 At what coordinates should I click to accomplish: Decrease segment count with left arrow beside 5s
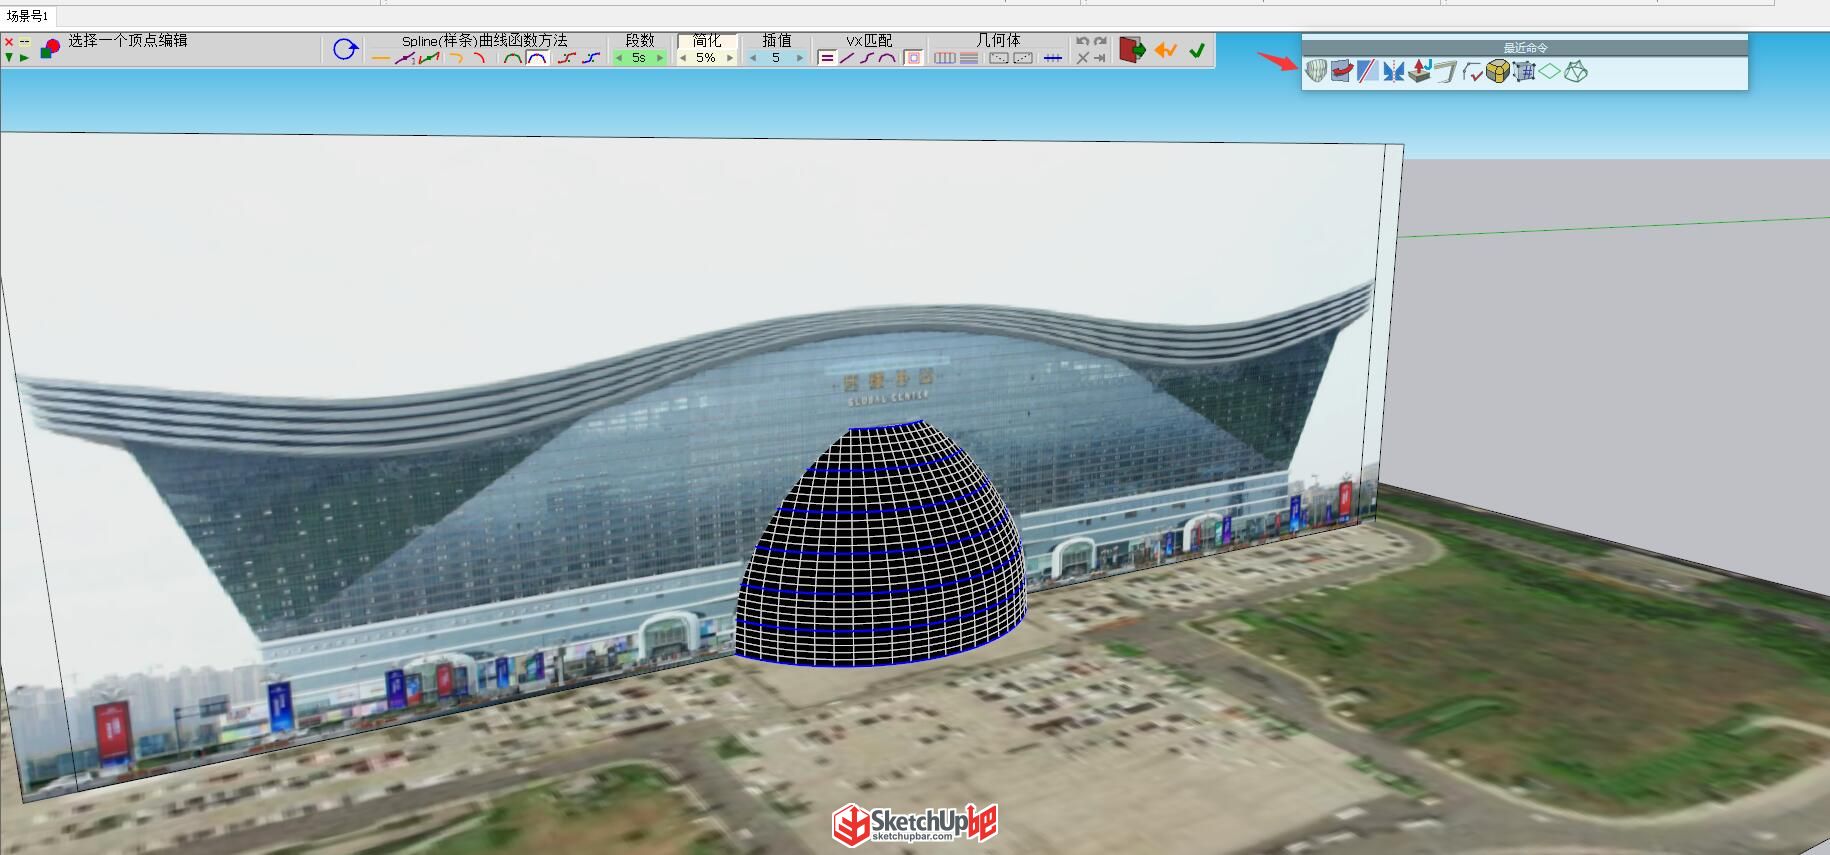(619, 58)
